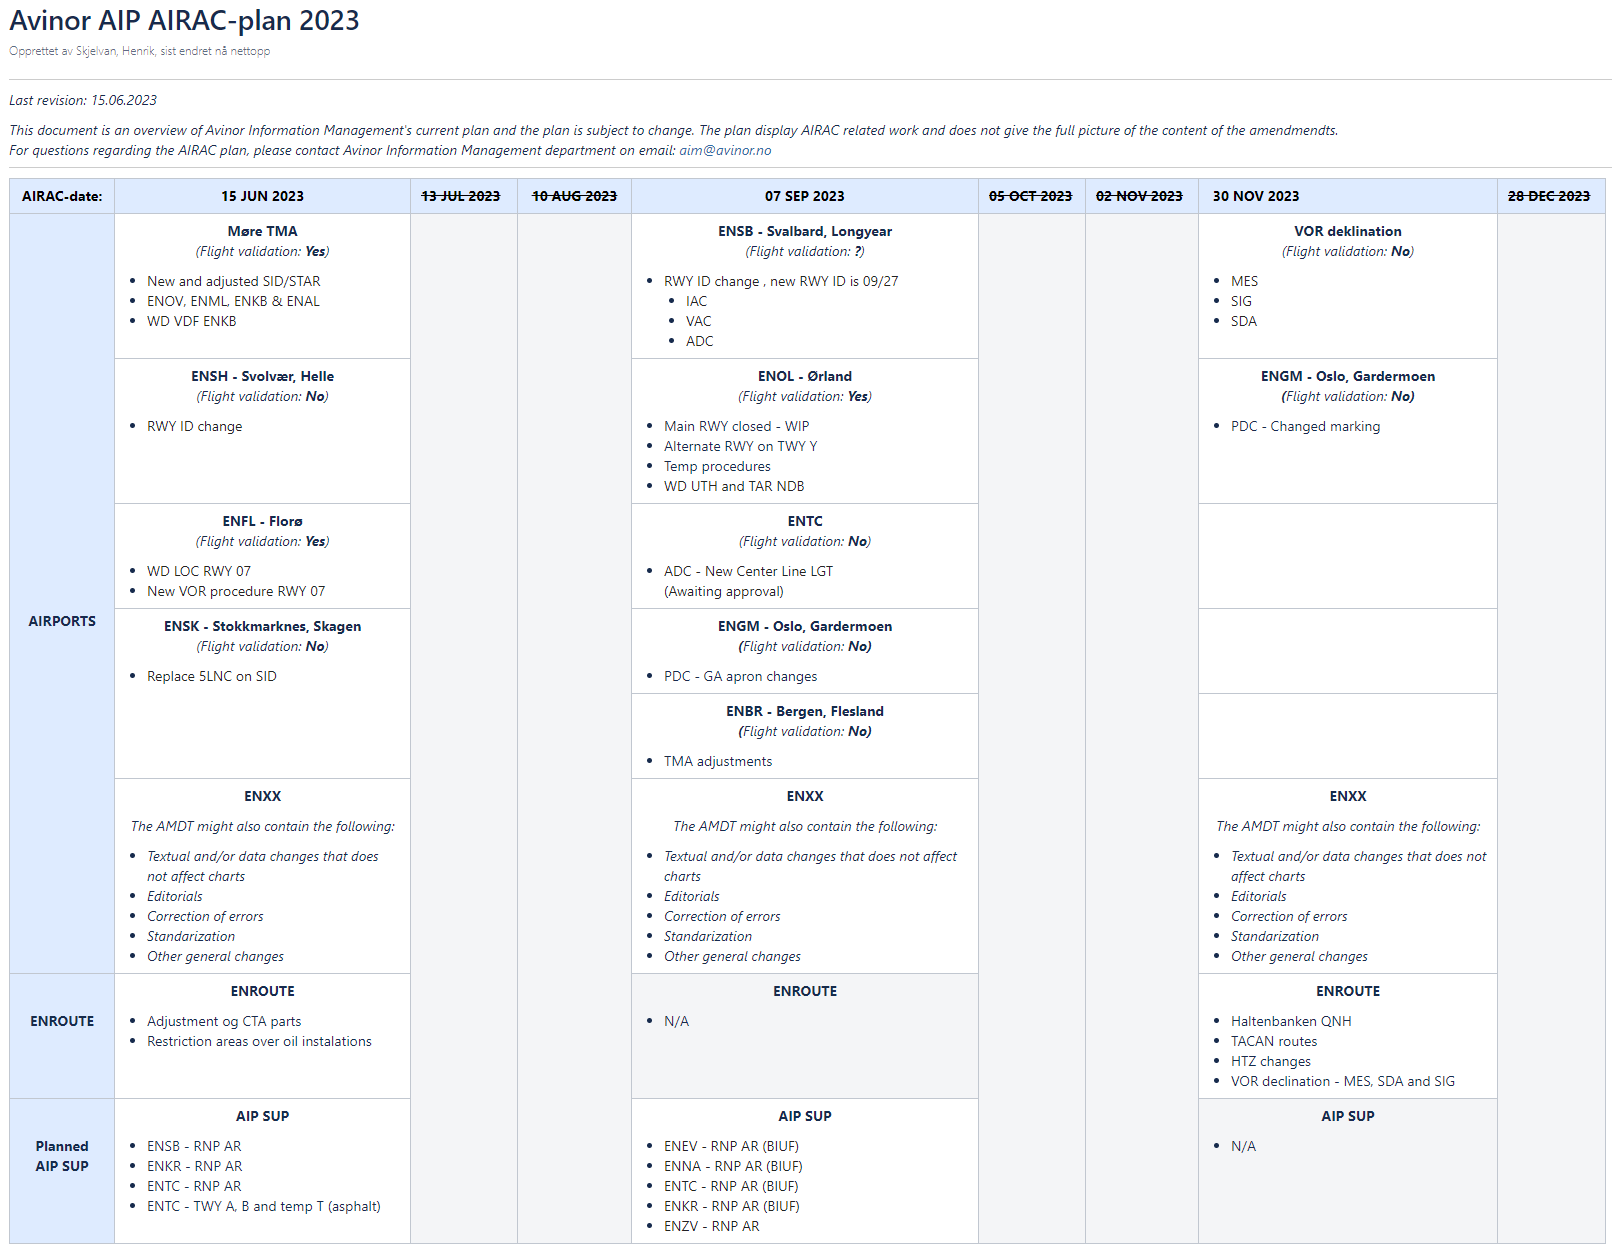Select 'HTZ changes' bullet
This screenshot has width=1612, height=1249.
pos(1271,1061)
